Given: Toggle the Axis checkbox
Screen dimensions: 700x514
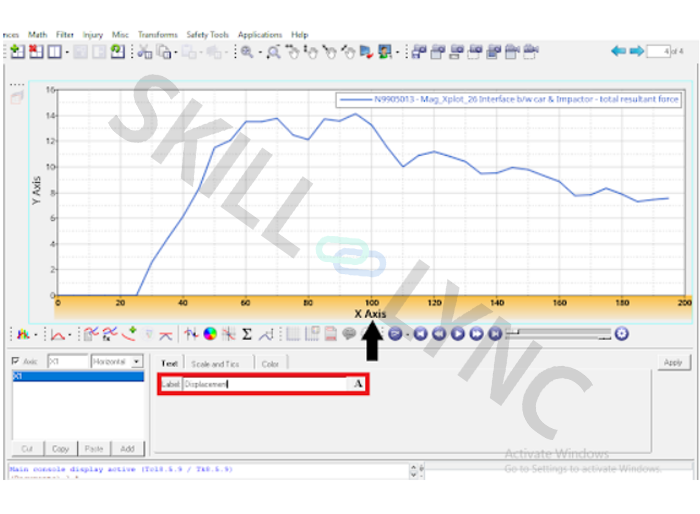Looking at the screenshot, I should coord(15,362).
